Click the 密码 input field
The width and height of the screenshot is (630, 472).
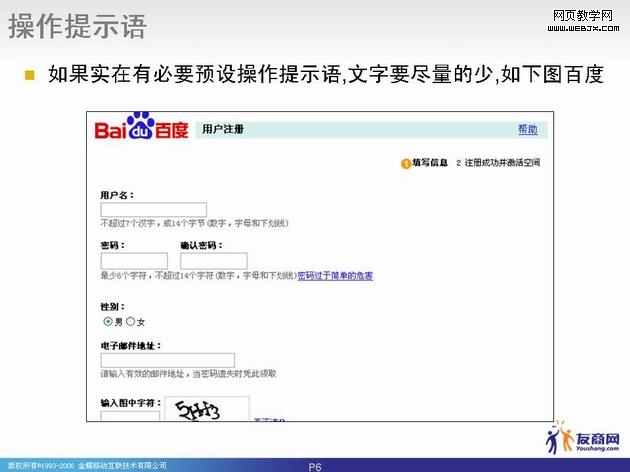[x=133, y=261]
